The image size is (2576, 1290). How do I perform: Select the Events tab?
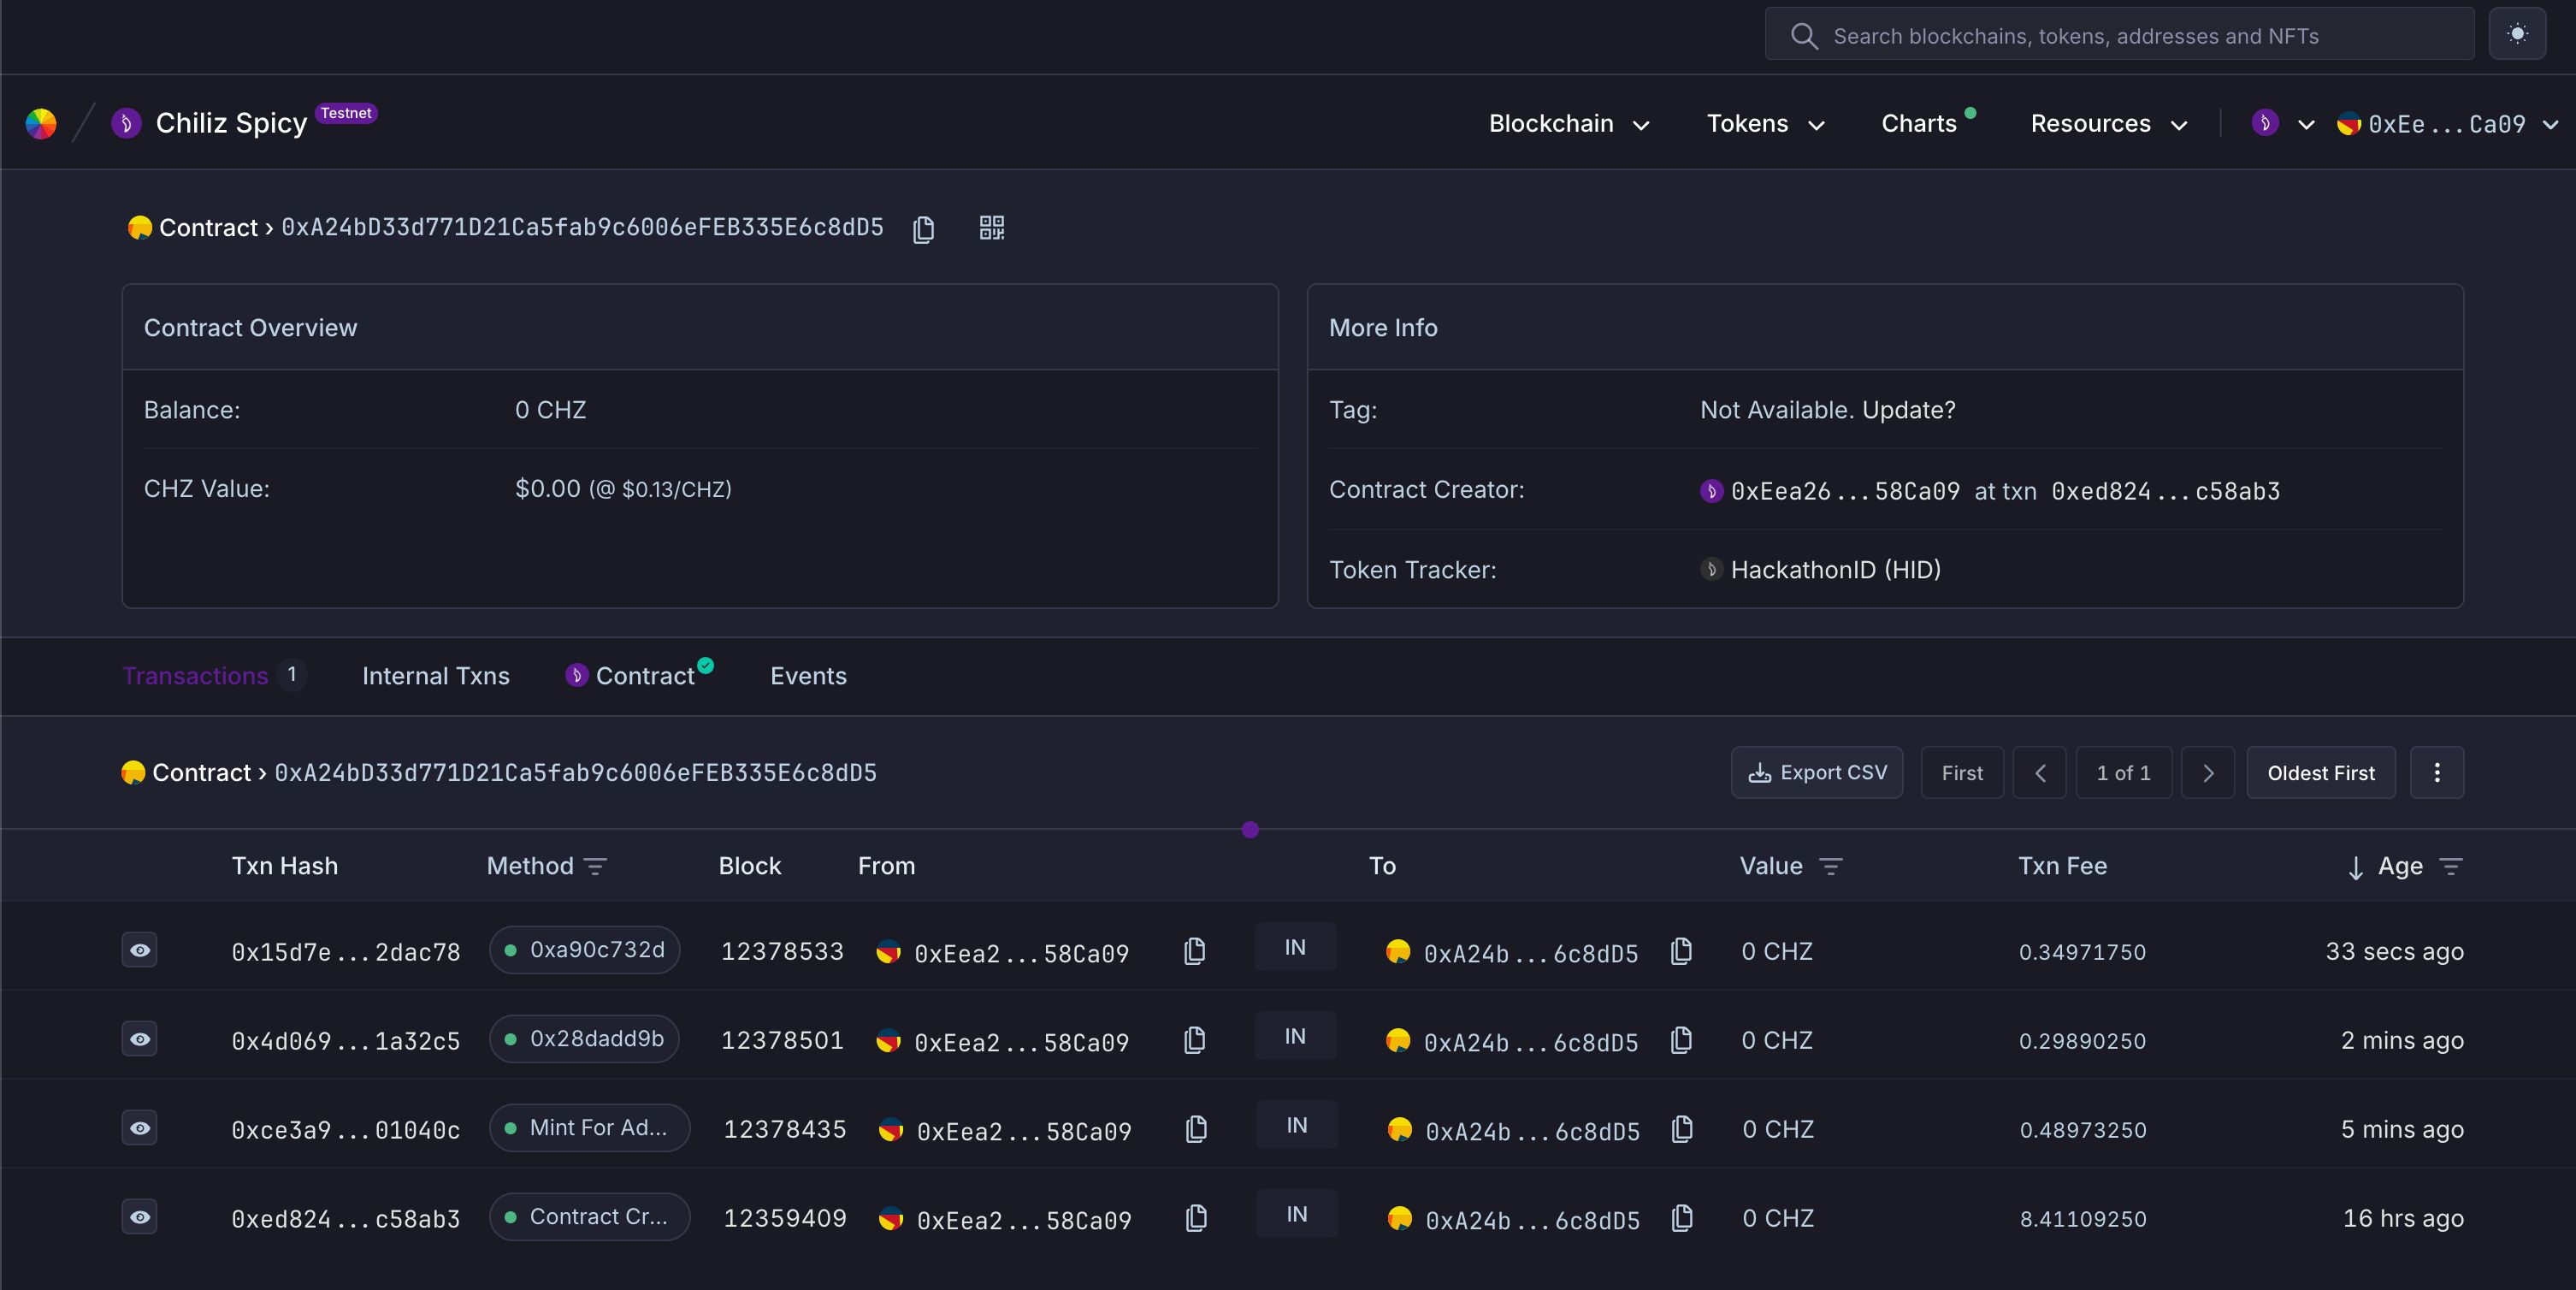pyautogui.click(x=807, y=673)
